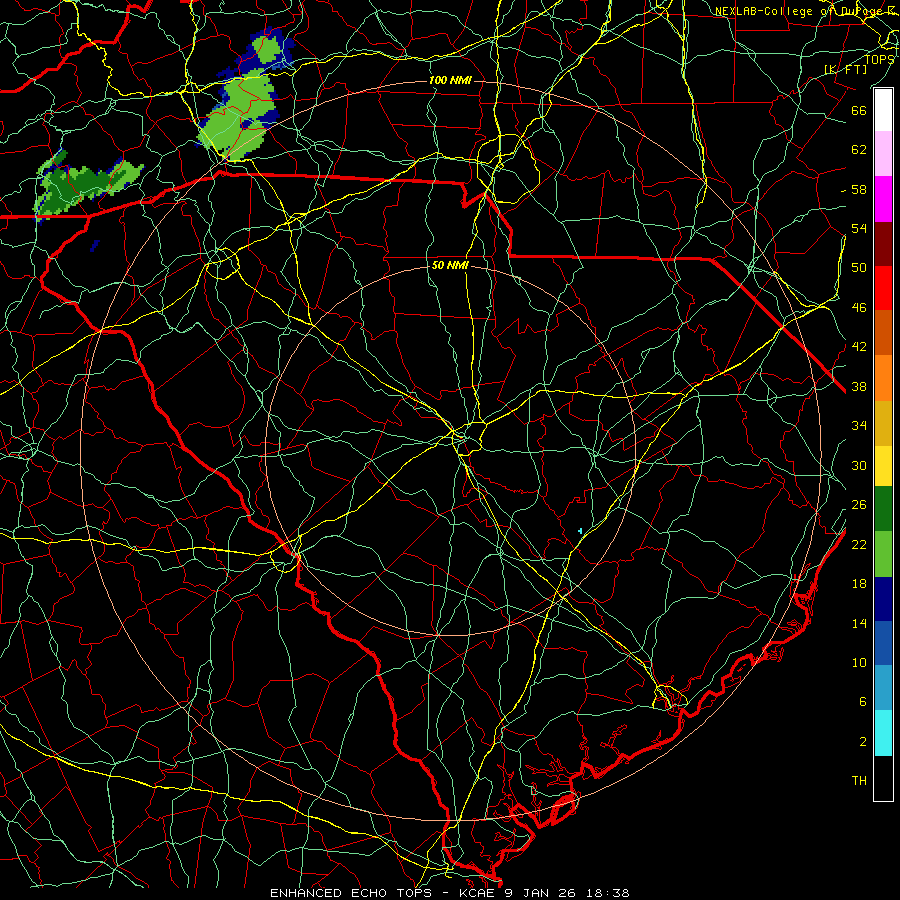The height and width of the screenshot is (900, 900).
Task: Click the '30' legend value
Action: click(x=859, y=465)
